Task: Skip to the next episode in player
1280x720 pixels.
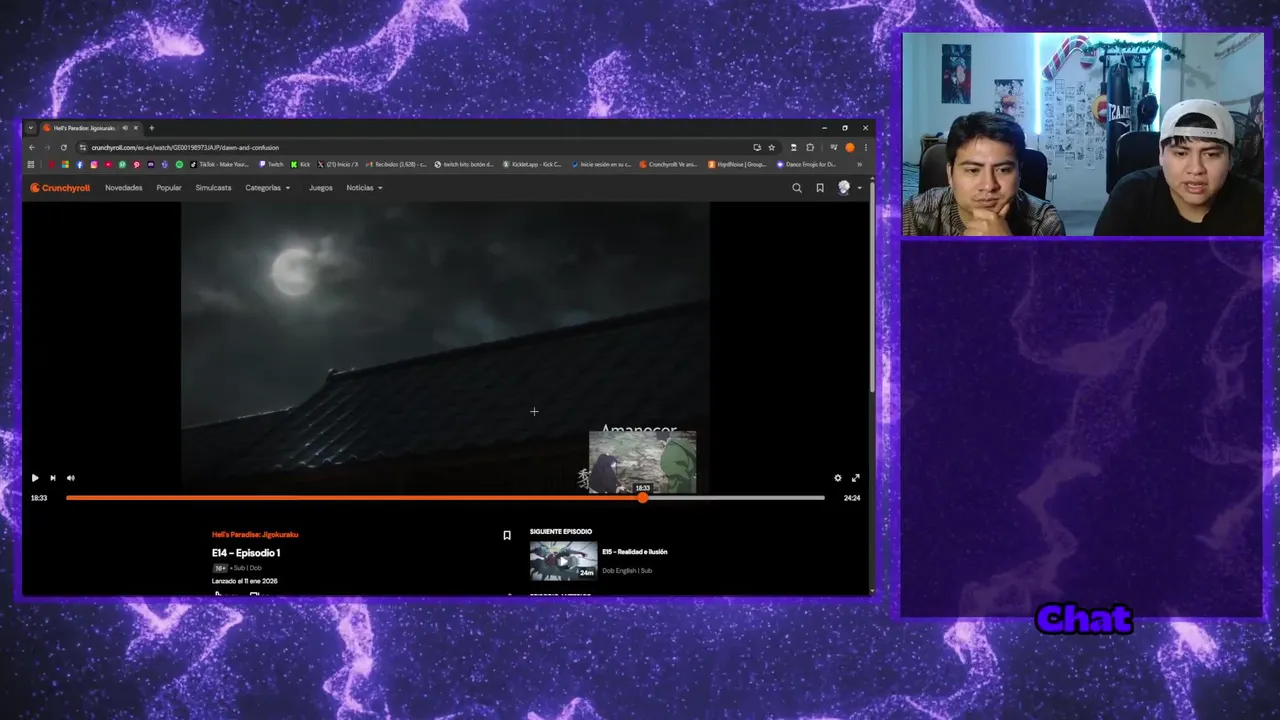Action: 53,478
